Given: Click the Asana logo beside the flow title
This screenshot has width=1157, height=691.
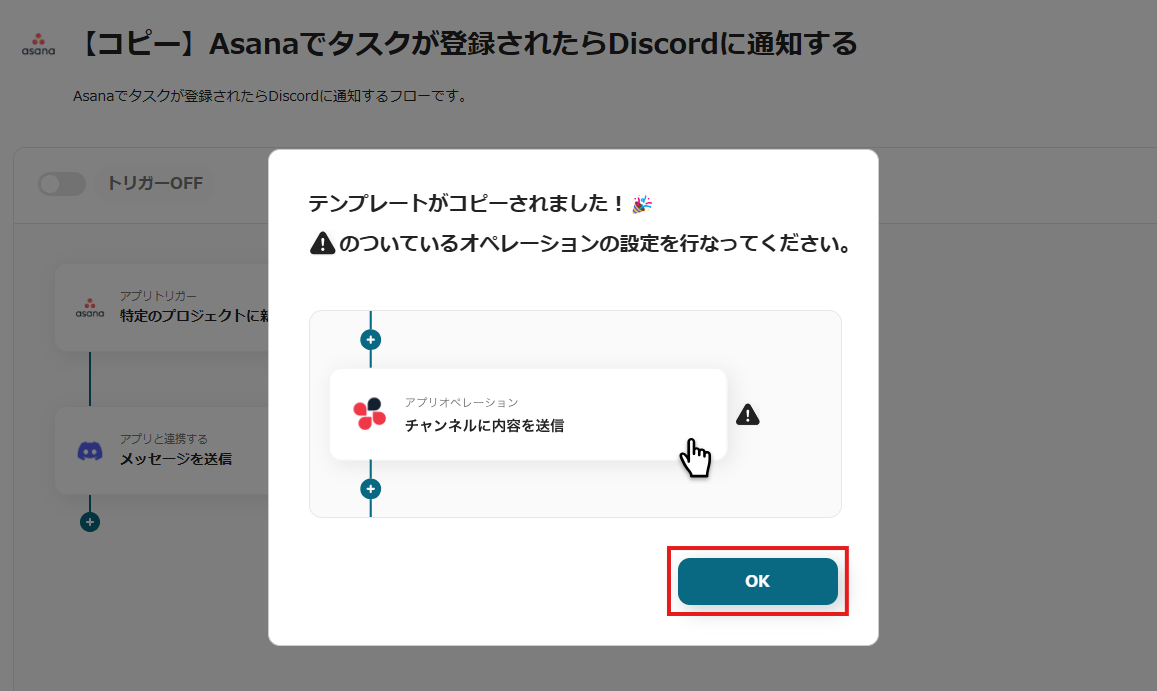Looking at the screenshot, I should 38,44.
